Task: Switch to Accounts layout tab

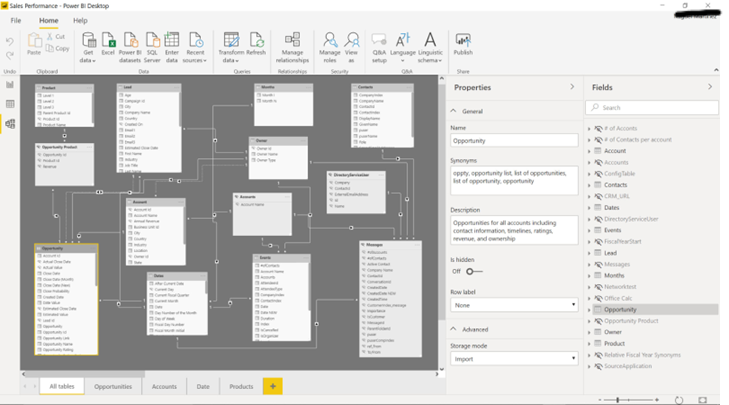Action: 164,386
